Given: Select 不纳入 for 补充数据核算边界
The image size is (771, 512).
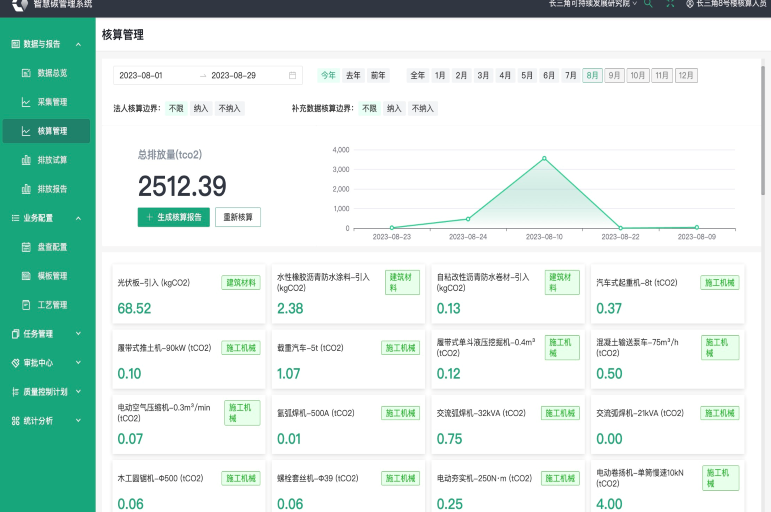Looking at the screenshot, I should (423, 108).
